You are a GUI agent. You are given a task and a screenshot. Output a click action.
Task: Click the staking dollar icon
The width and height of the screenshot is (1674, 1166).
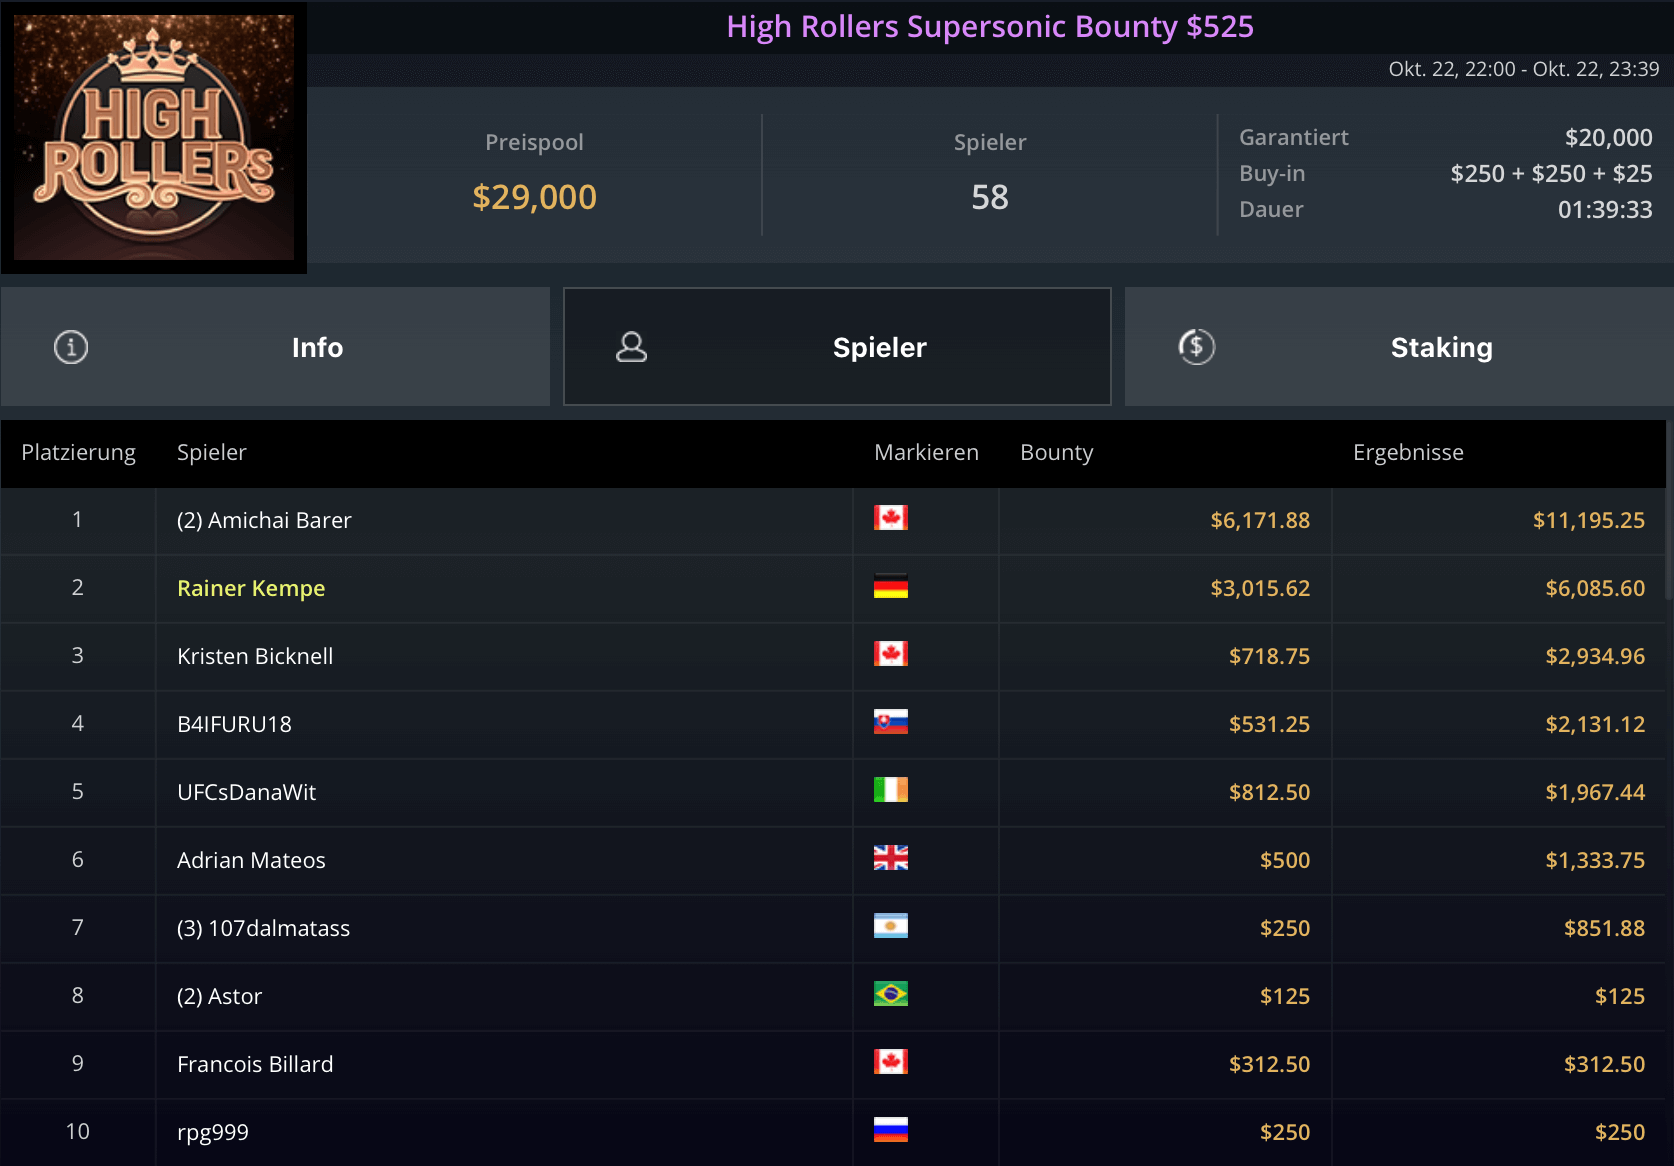tap(1196, 347)
